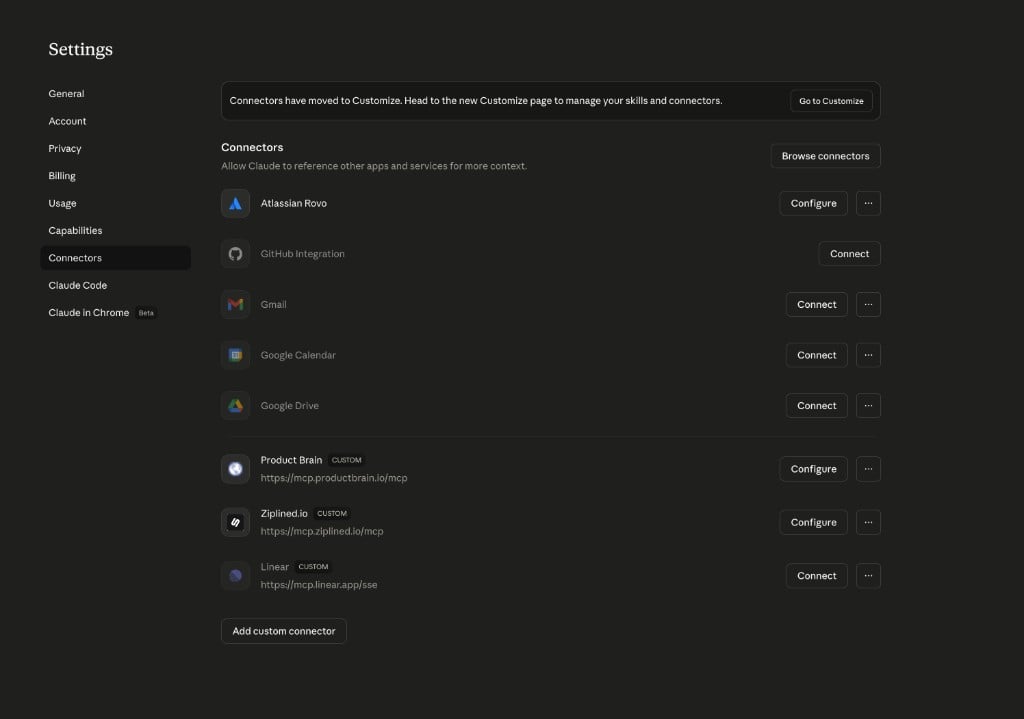Image resolution: width=1024 pixels, height=719 pixels.
Task: Click the Atlassian Rovo name text
Action: point(293,203)
